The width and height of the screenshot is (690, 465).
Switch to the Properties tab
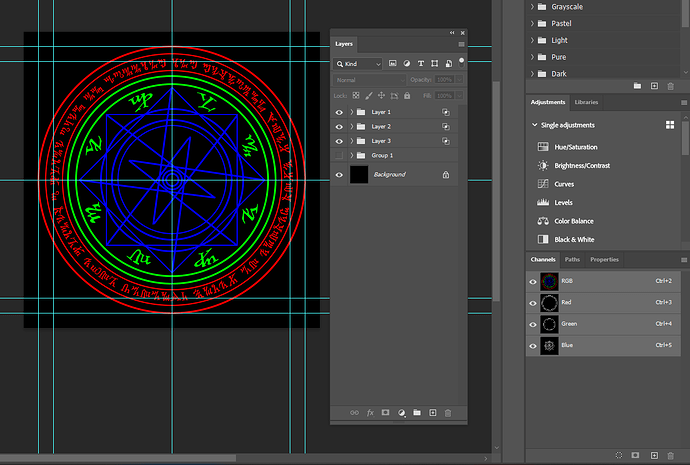pyautogui.click(x=604, y=260)
